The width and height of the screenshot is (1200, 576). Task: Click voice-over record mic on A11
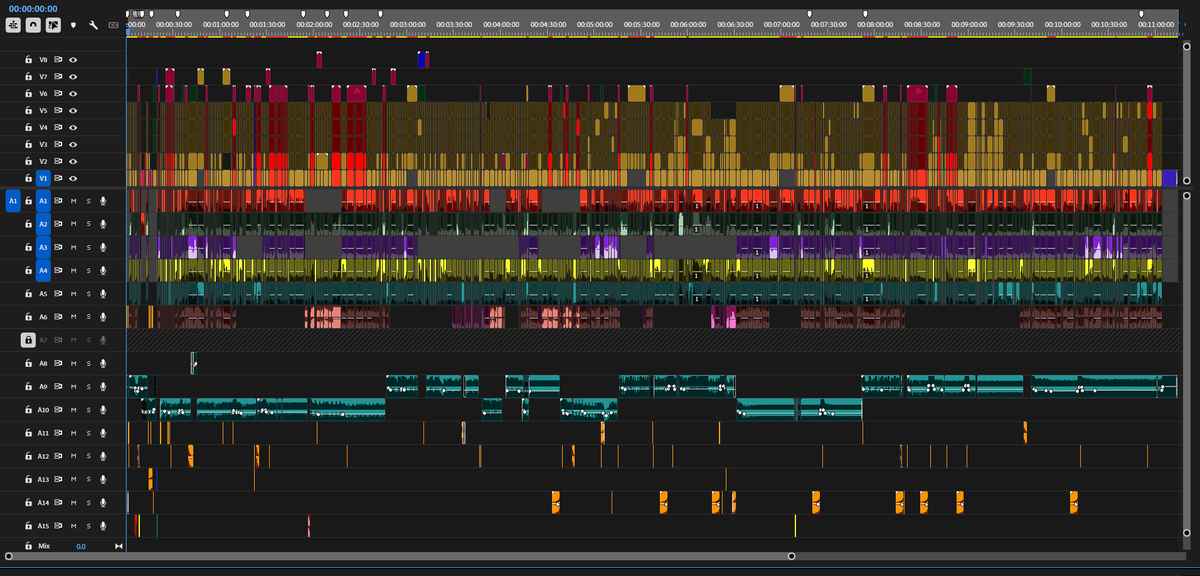(x=103, y=433)
